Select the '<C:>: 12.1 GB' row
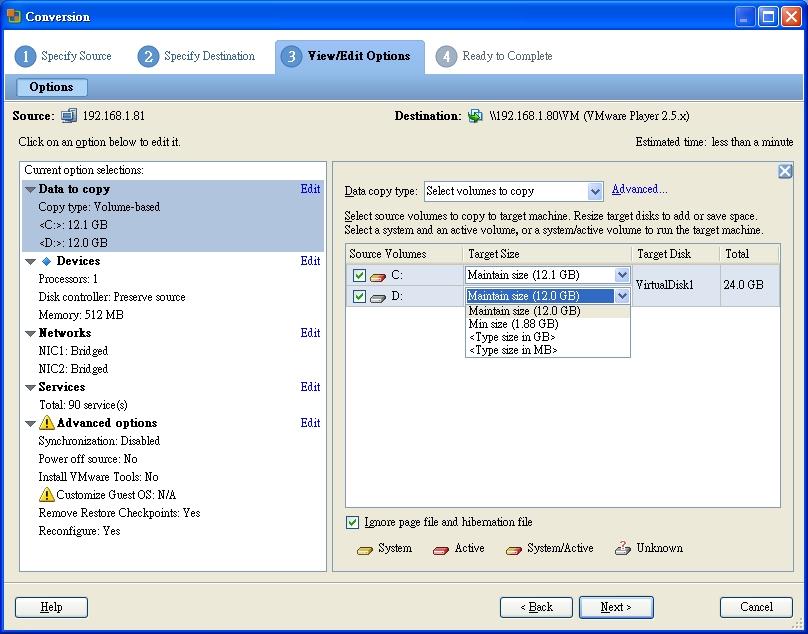The image size is (808, 634). click(x=173, y=225)
